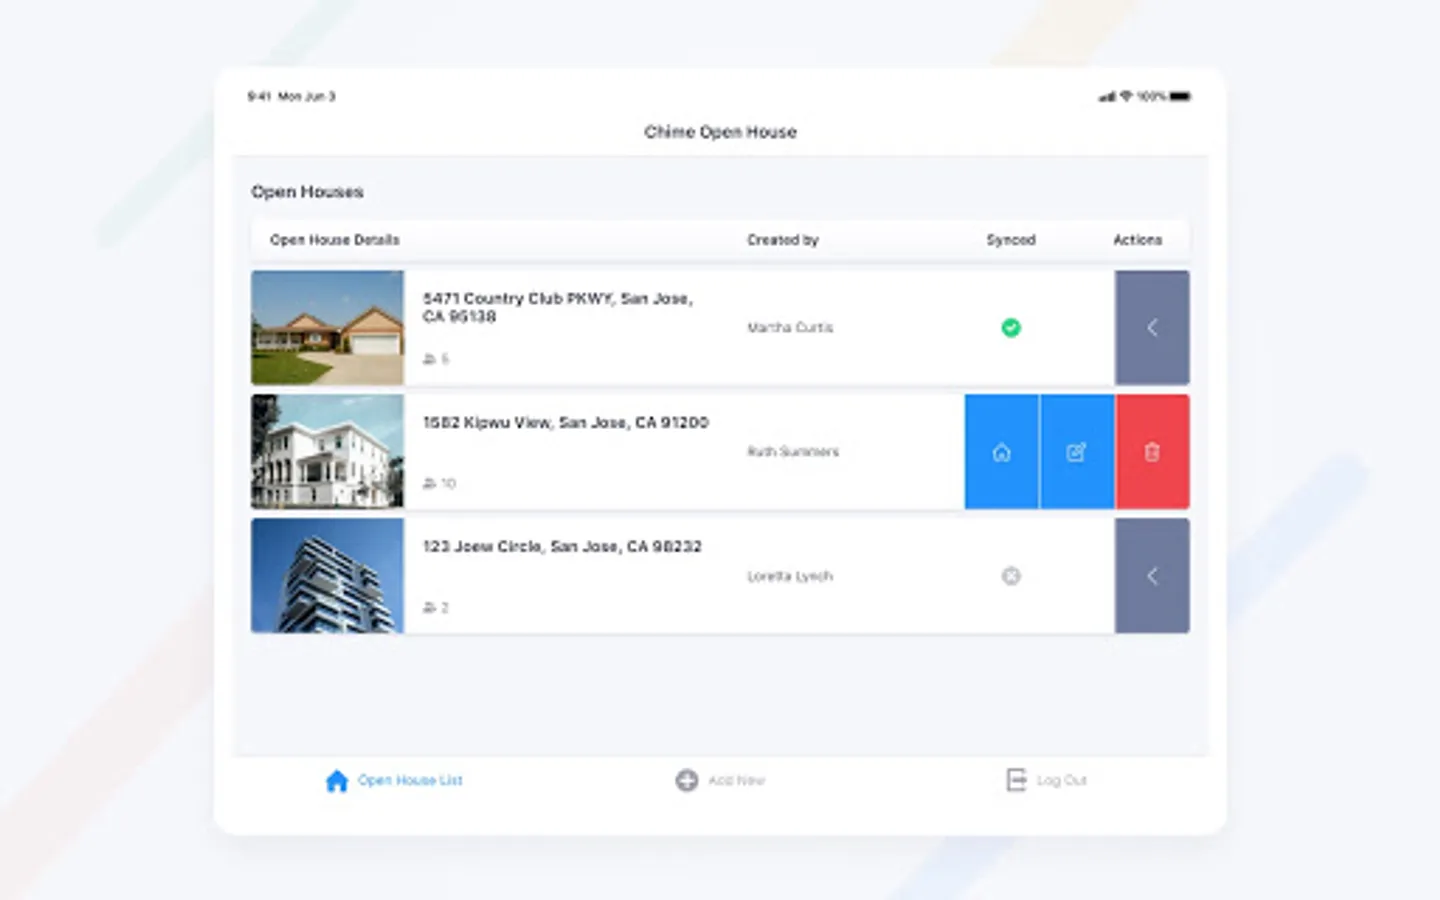Screen dimensions: 1440x900
Task: Delete the 1582 Kipwu View open house
Action: tap(1152, 452)
